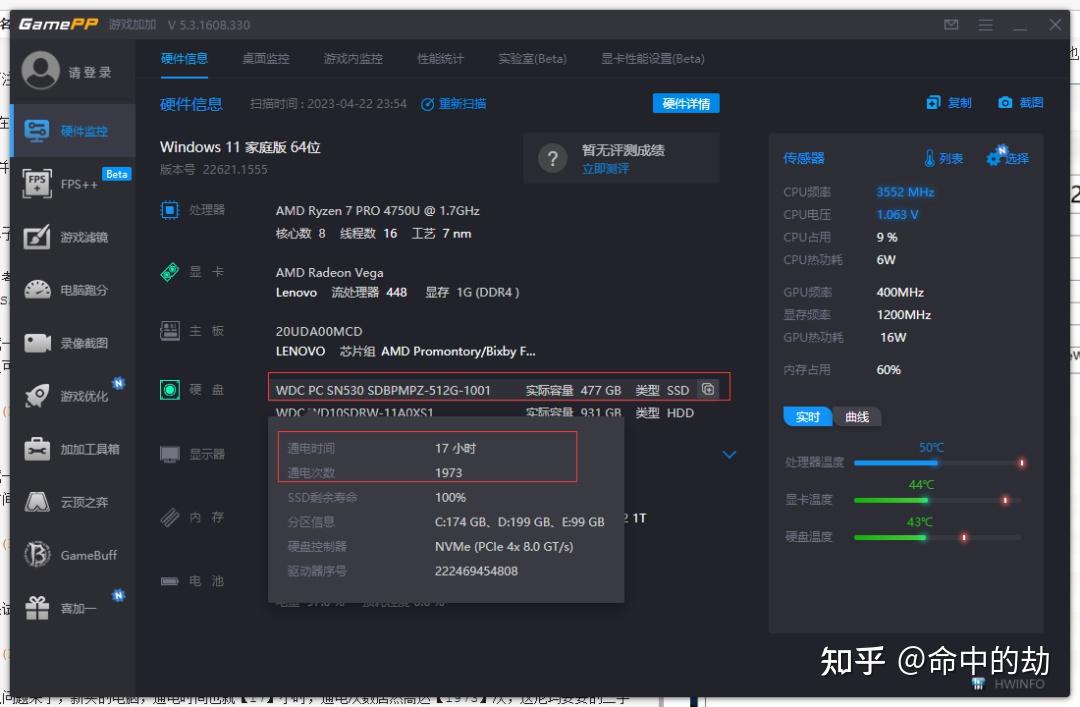This screenshot has height=707, width=1080.
Task: Click the SSD剩余寿命 100% value
Action: coord(450,498)
